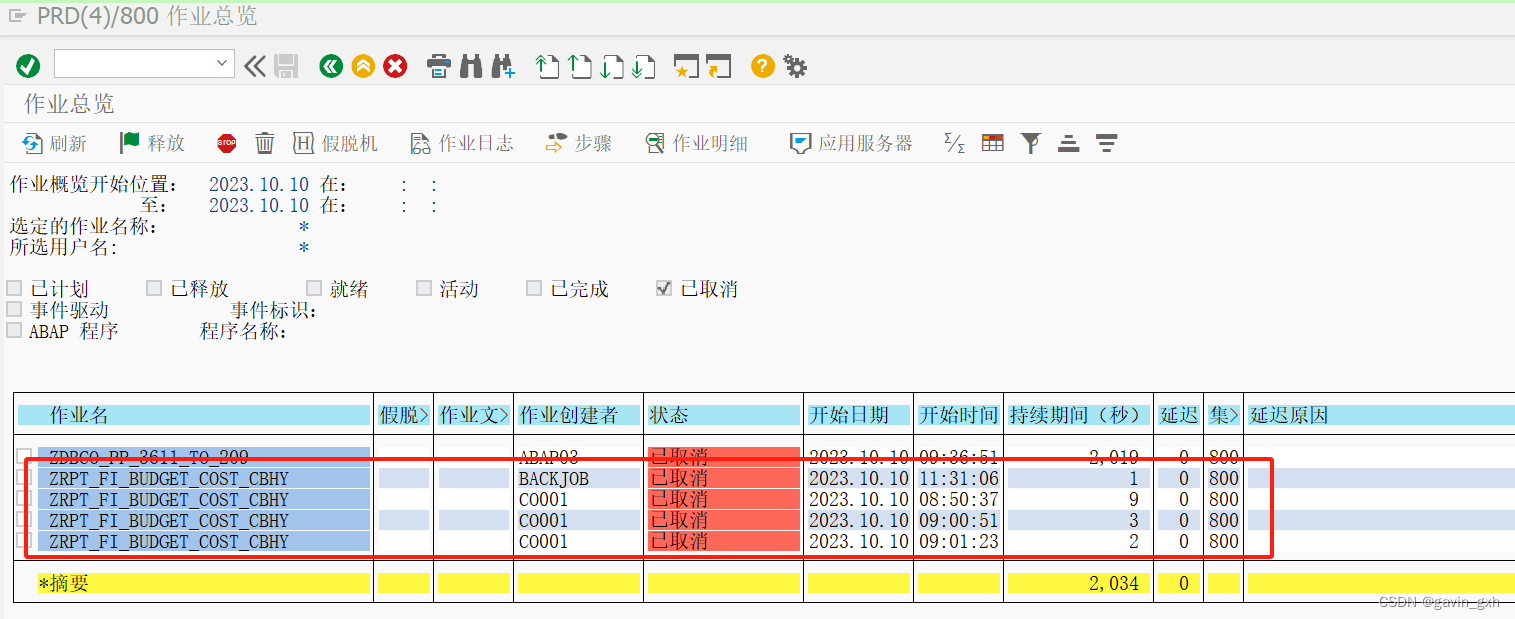
Task: Enable the 已计划 checkbox
Action: pyautogui.click(x=14, y=288)
